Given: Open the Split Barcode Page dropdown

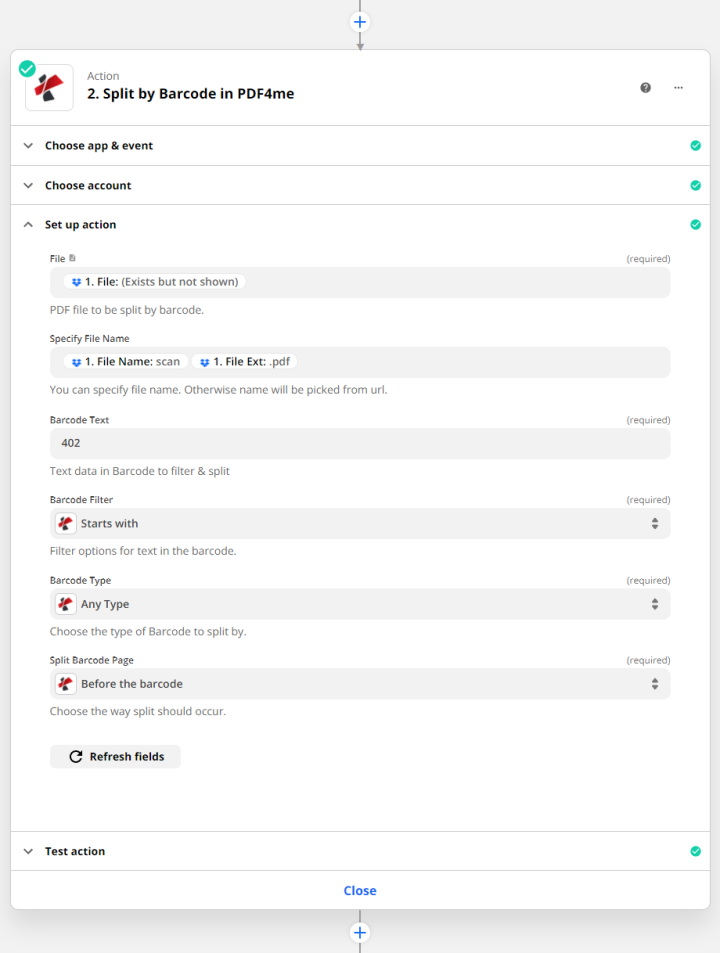Looking at the screenshot, I should coord(360,684).
